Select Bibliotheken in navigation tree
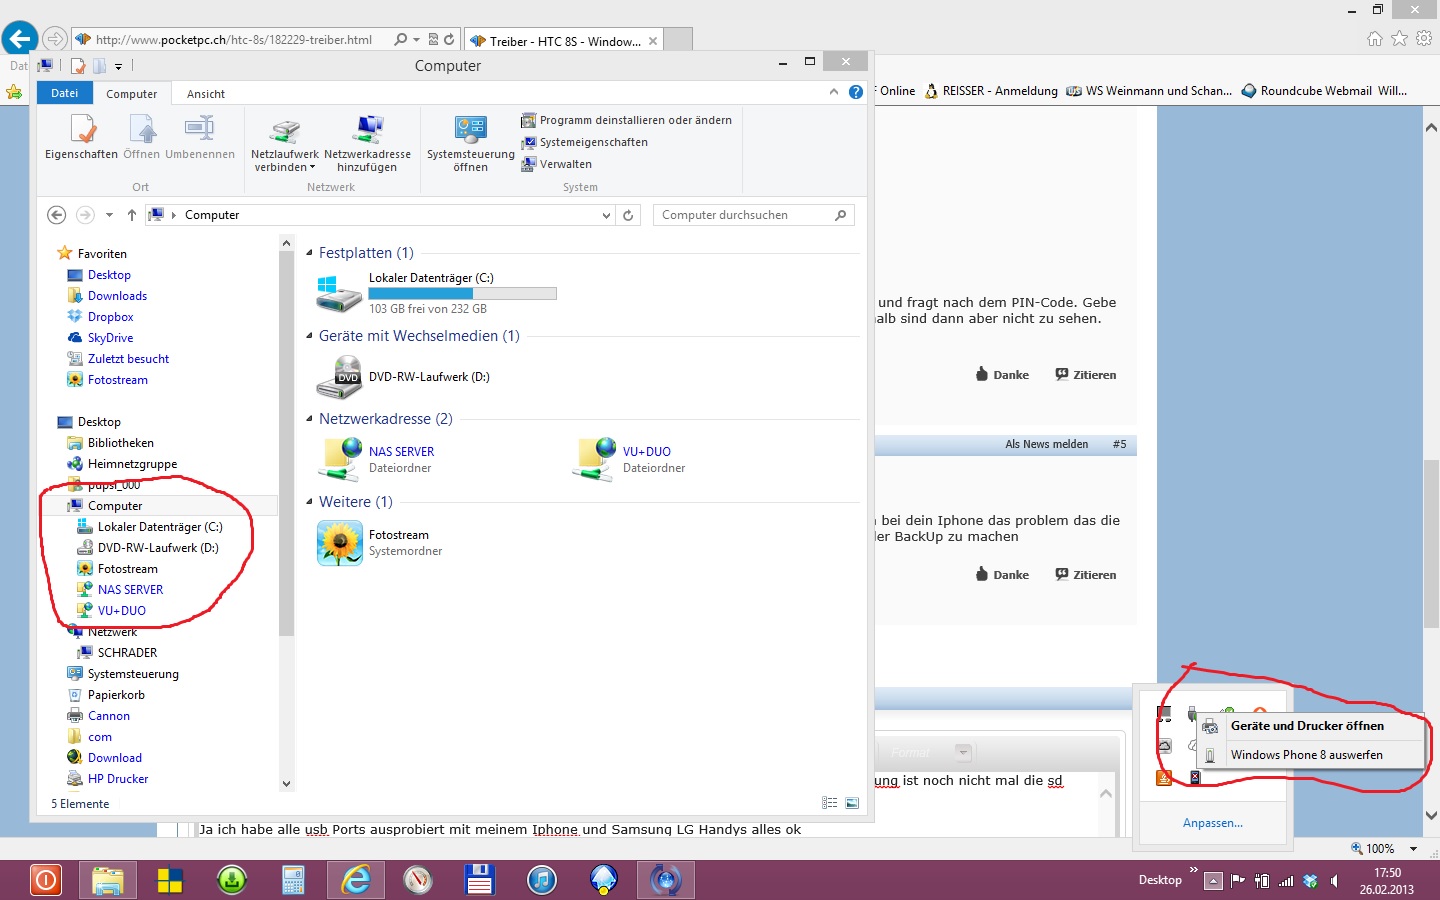 (x=120, y=443)
